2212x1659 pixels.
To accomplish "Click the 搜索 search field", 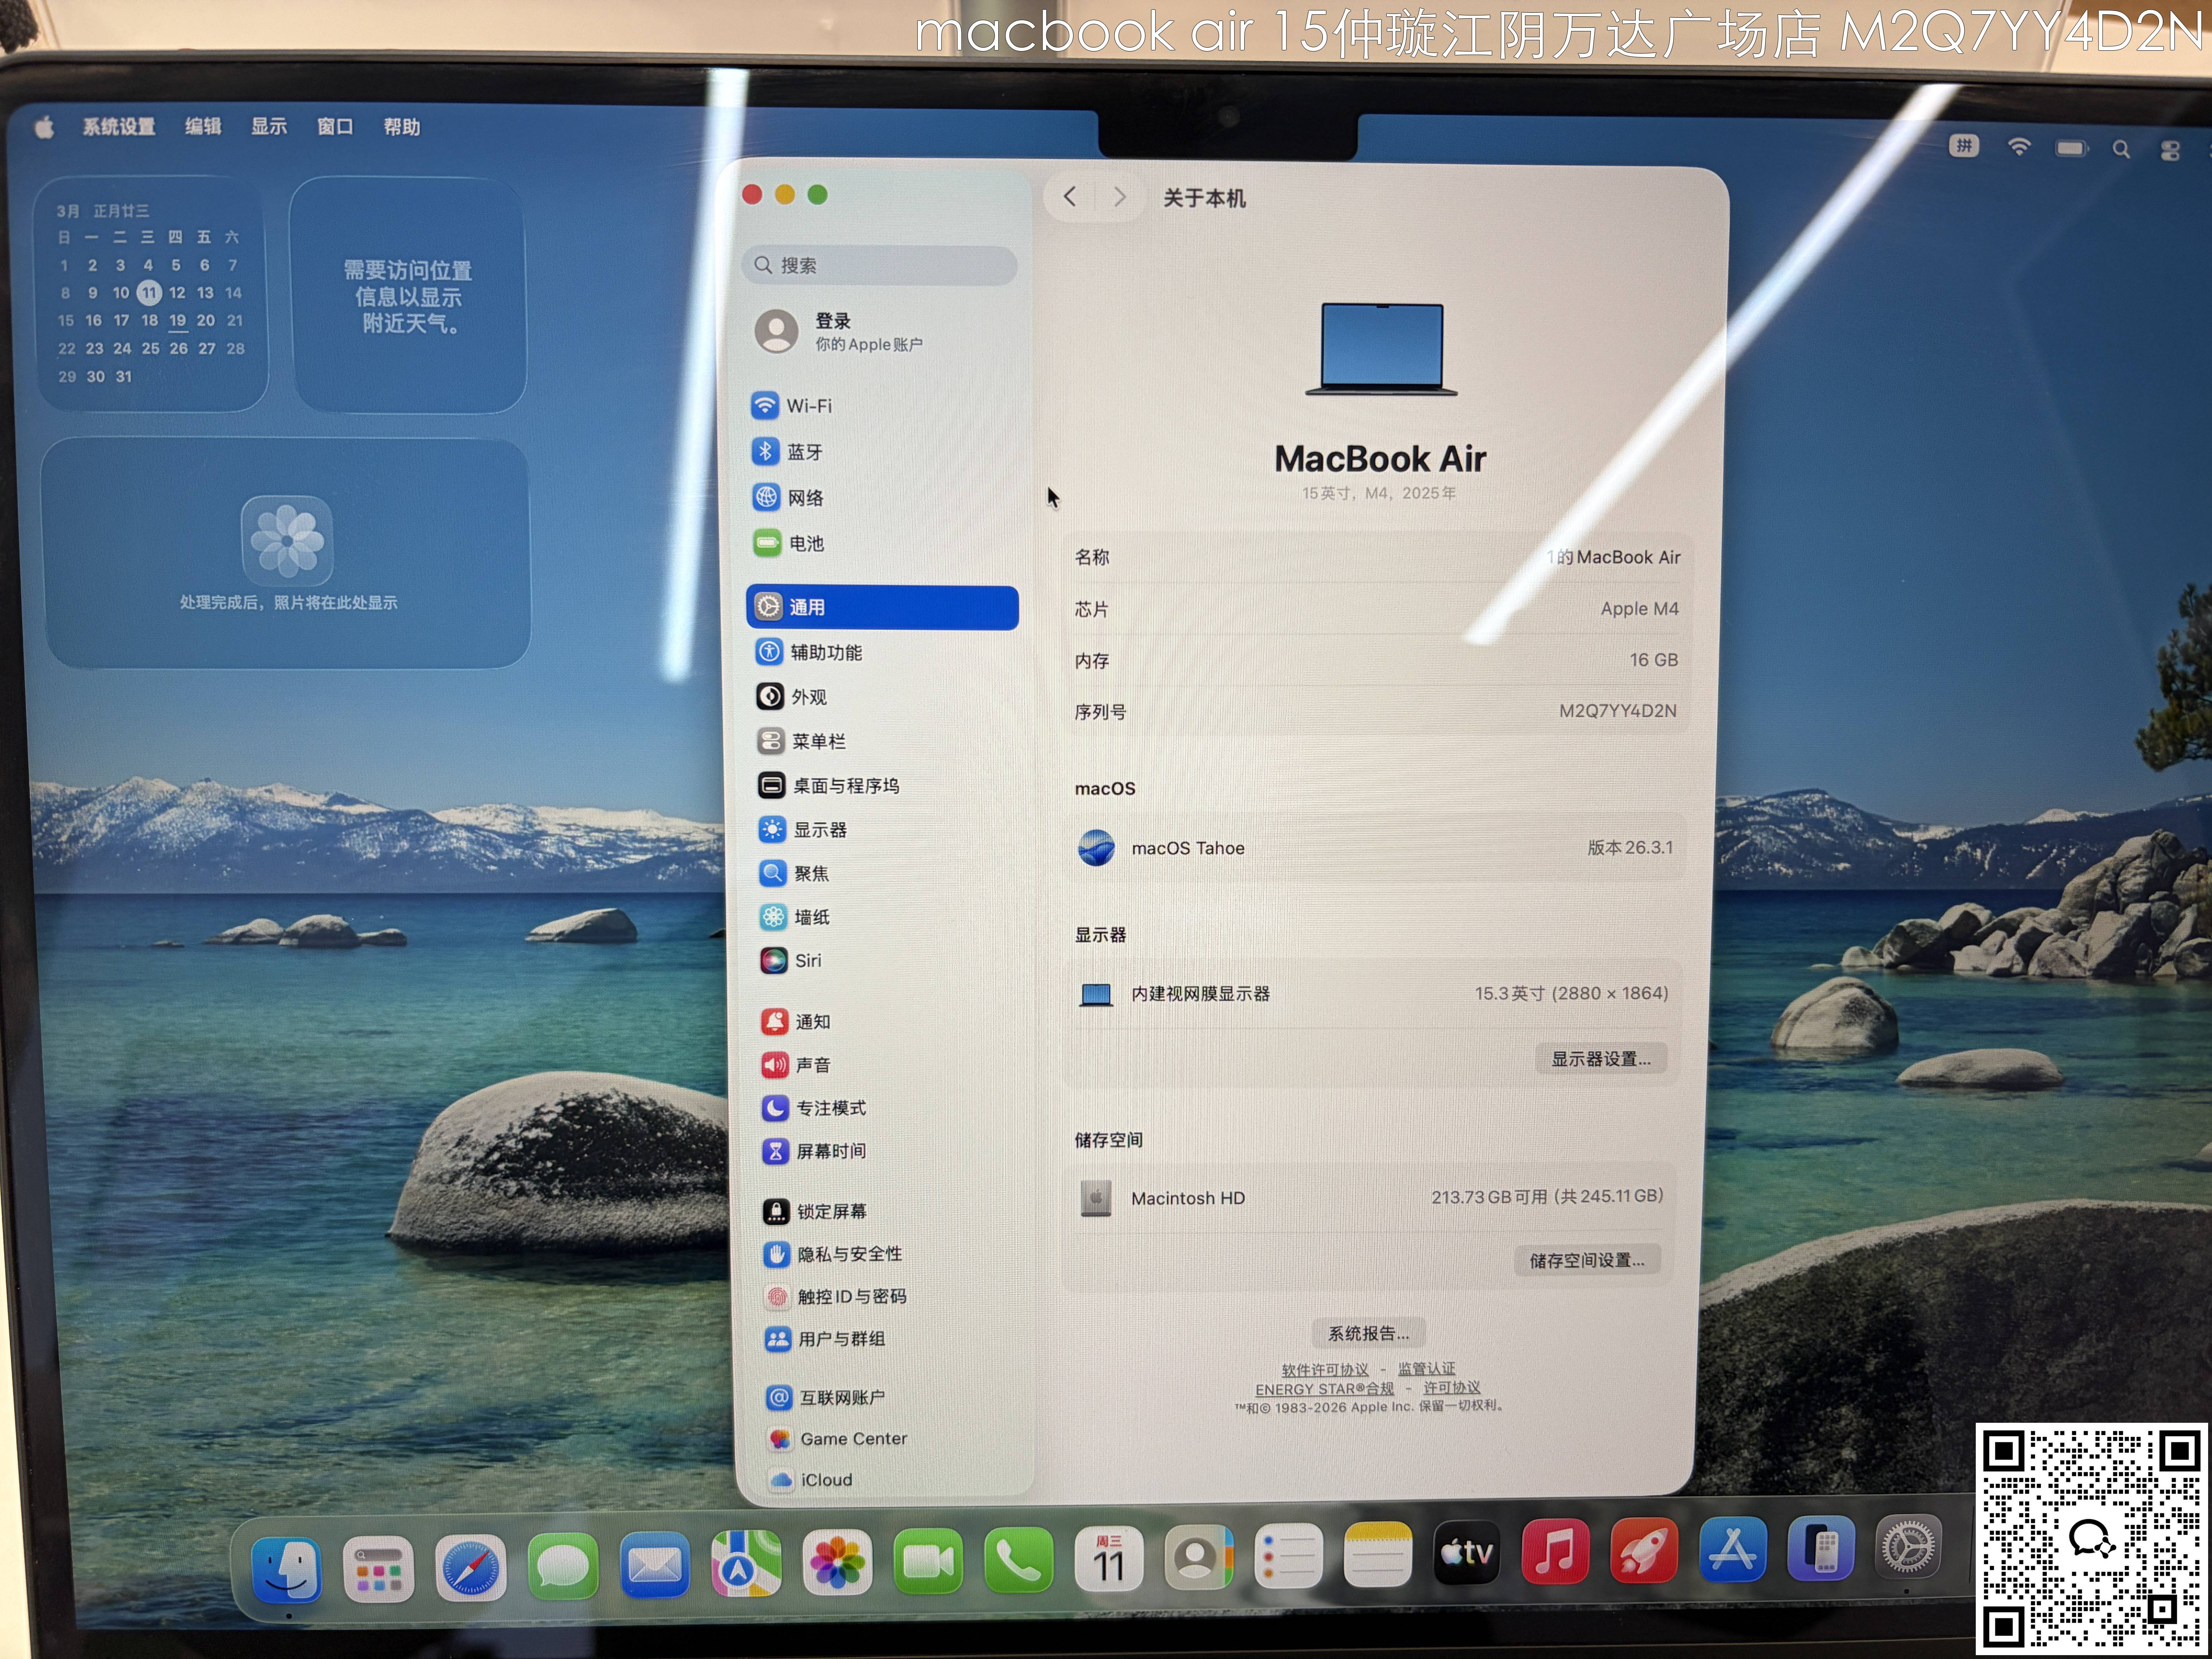I will tap(880, 266).
